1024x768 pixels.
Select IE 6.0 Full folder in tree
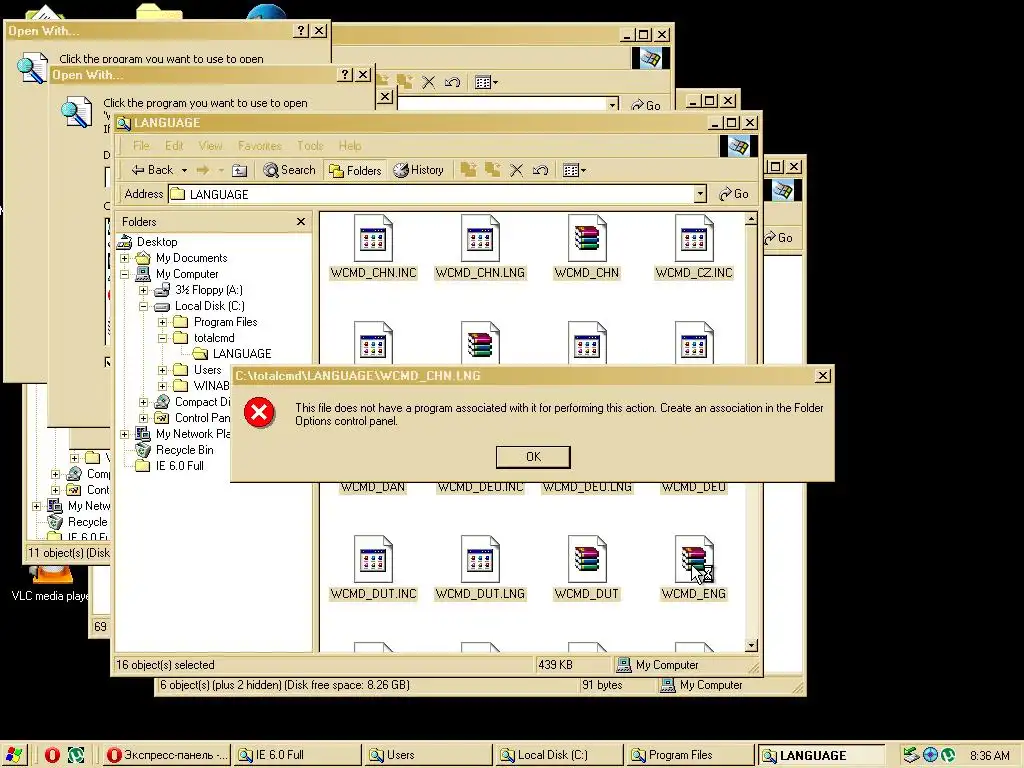pyautogui.click(x=180, y=466)
